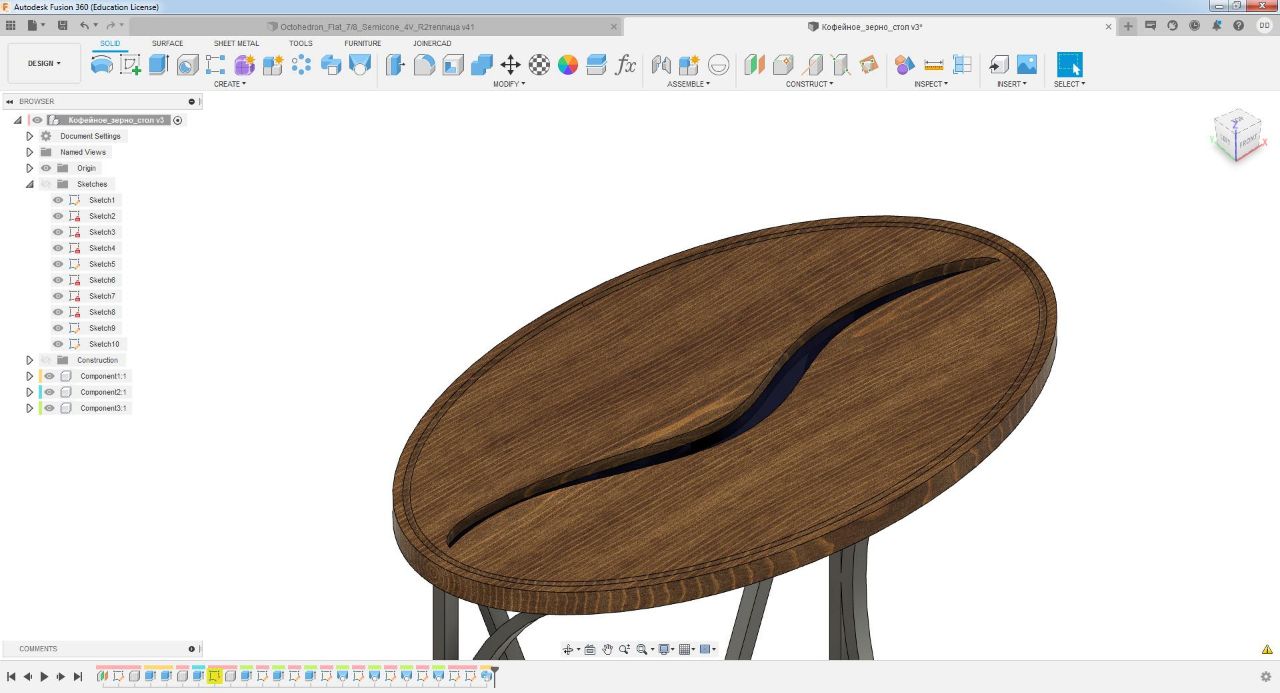This screenshot has height=693, width=1280.
Task: Open the INSPECT dropdown menu
Action: click(x=931, y=84)
